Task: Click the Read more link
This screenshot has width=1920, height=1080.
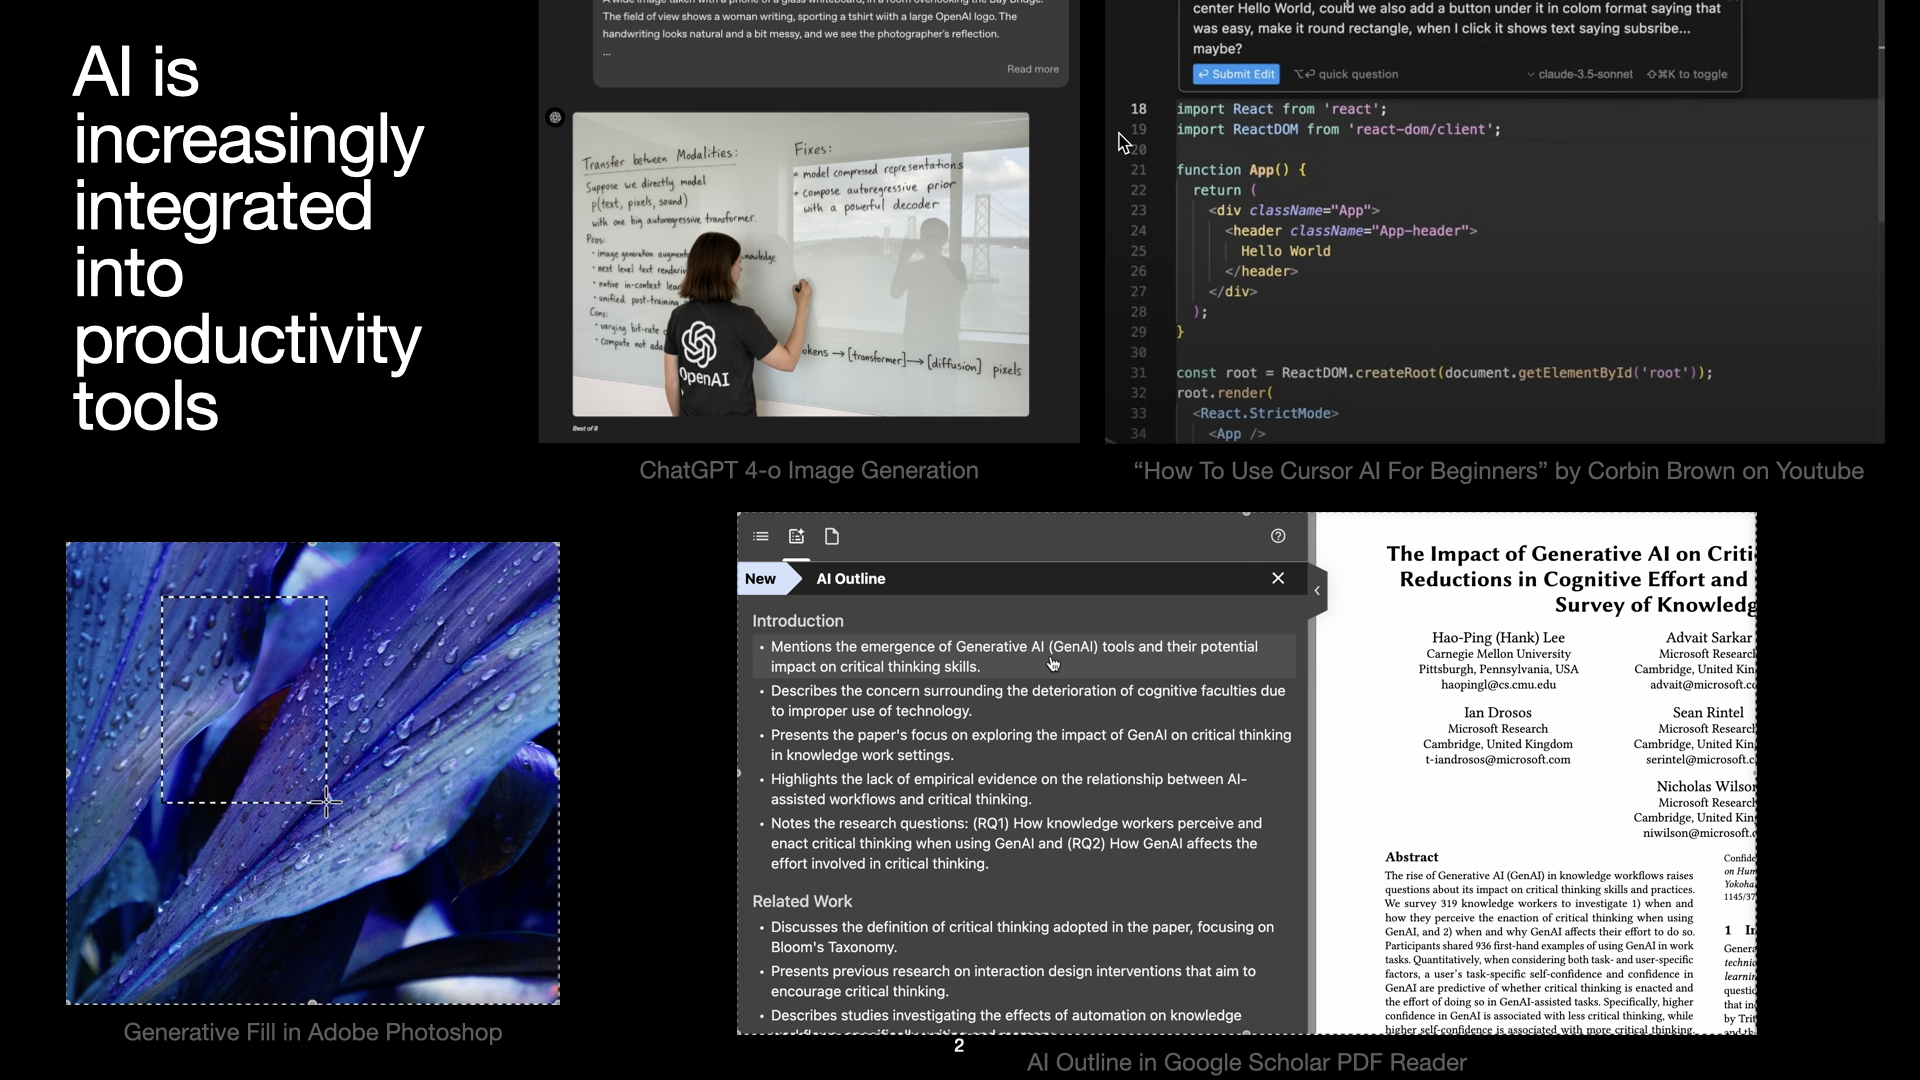Action: [x=1033, y=69]
